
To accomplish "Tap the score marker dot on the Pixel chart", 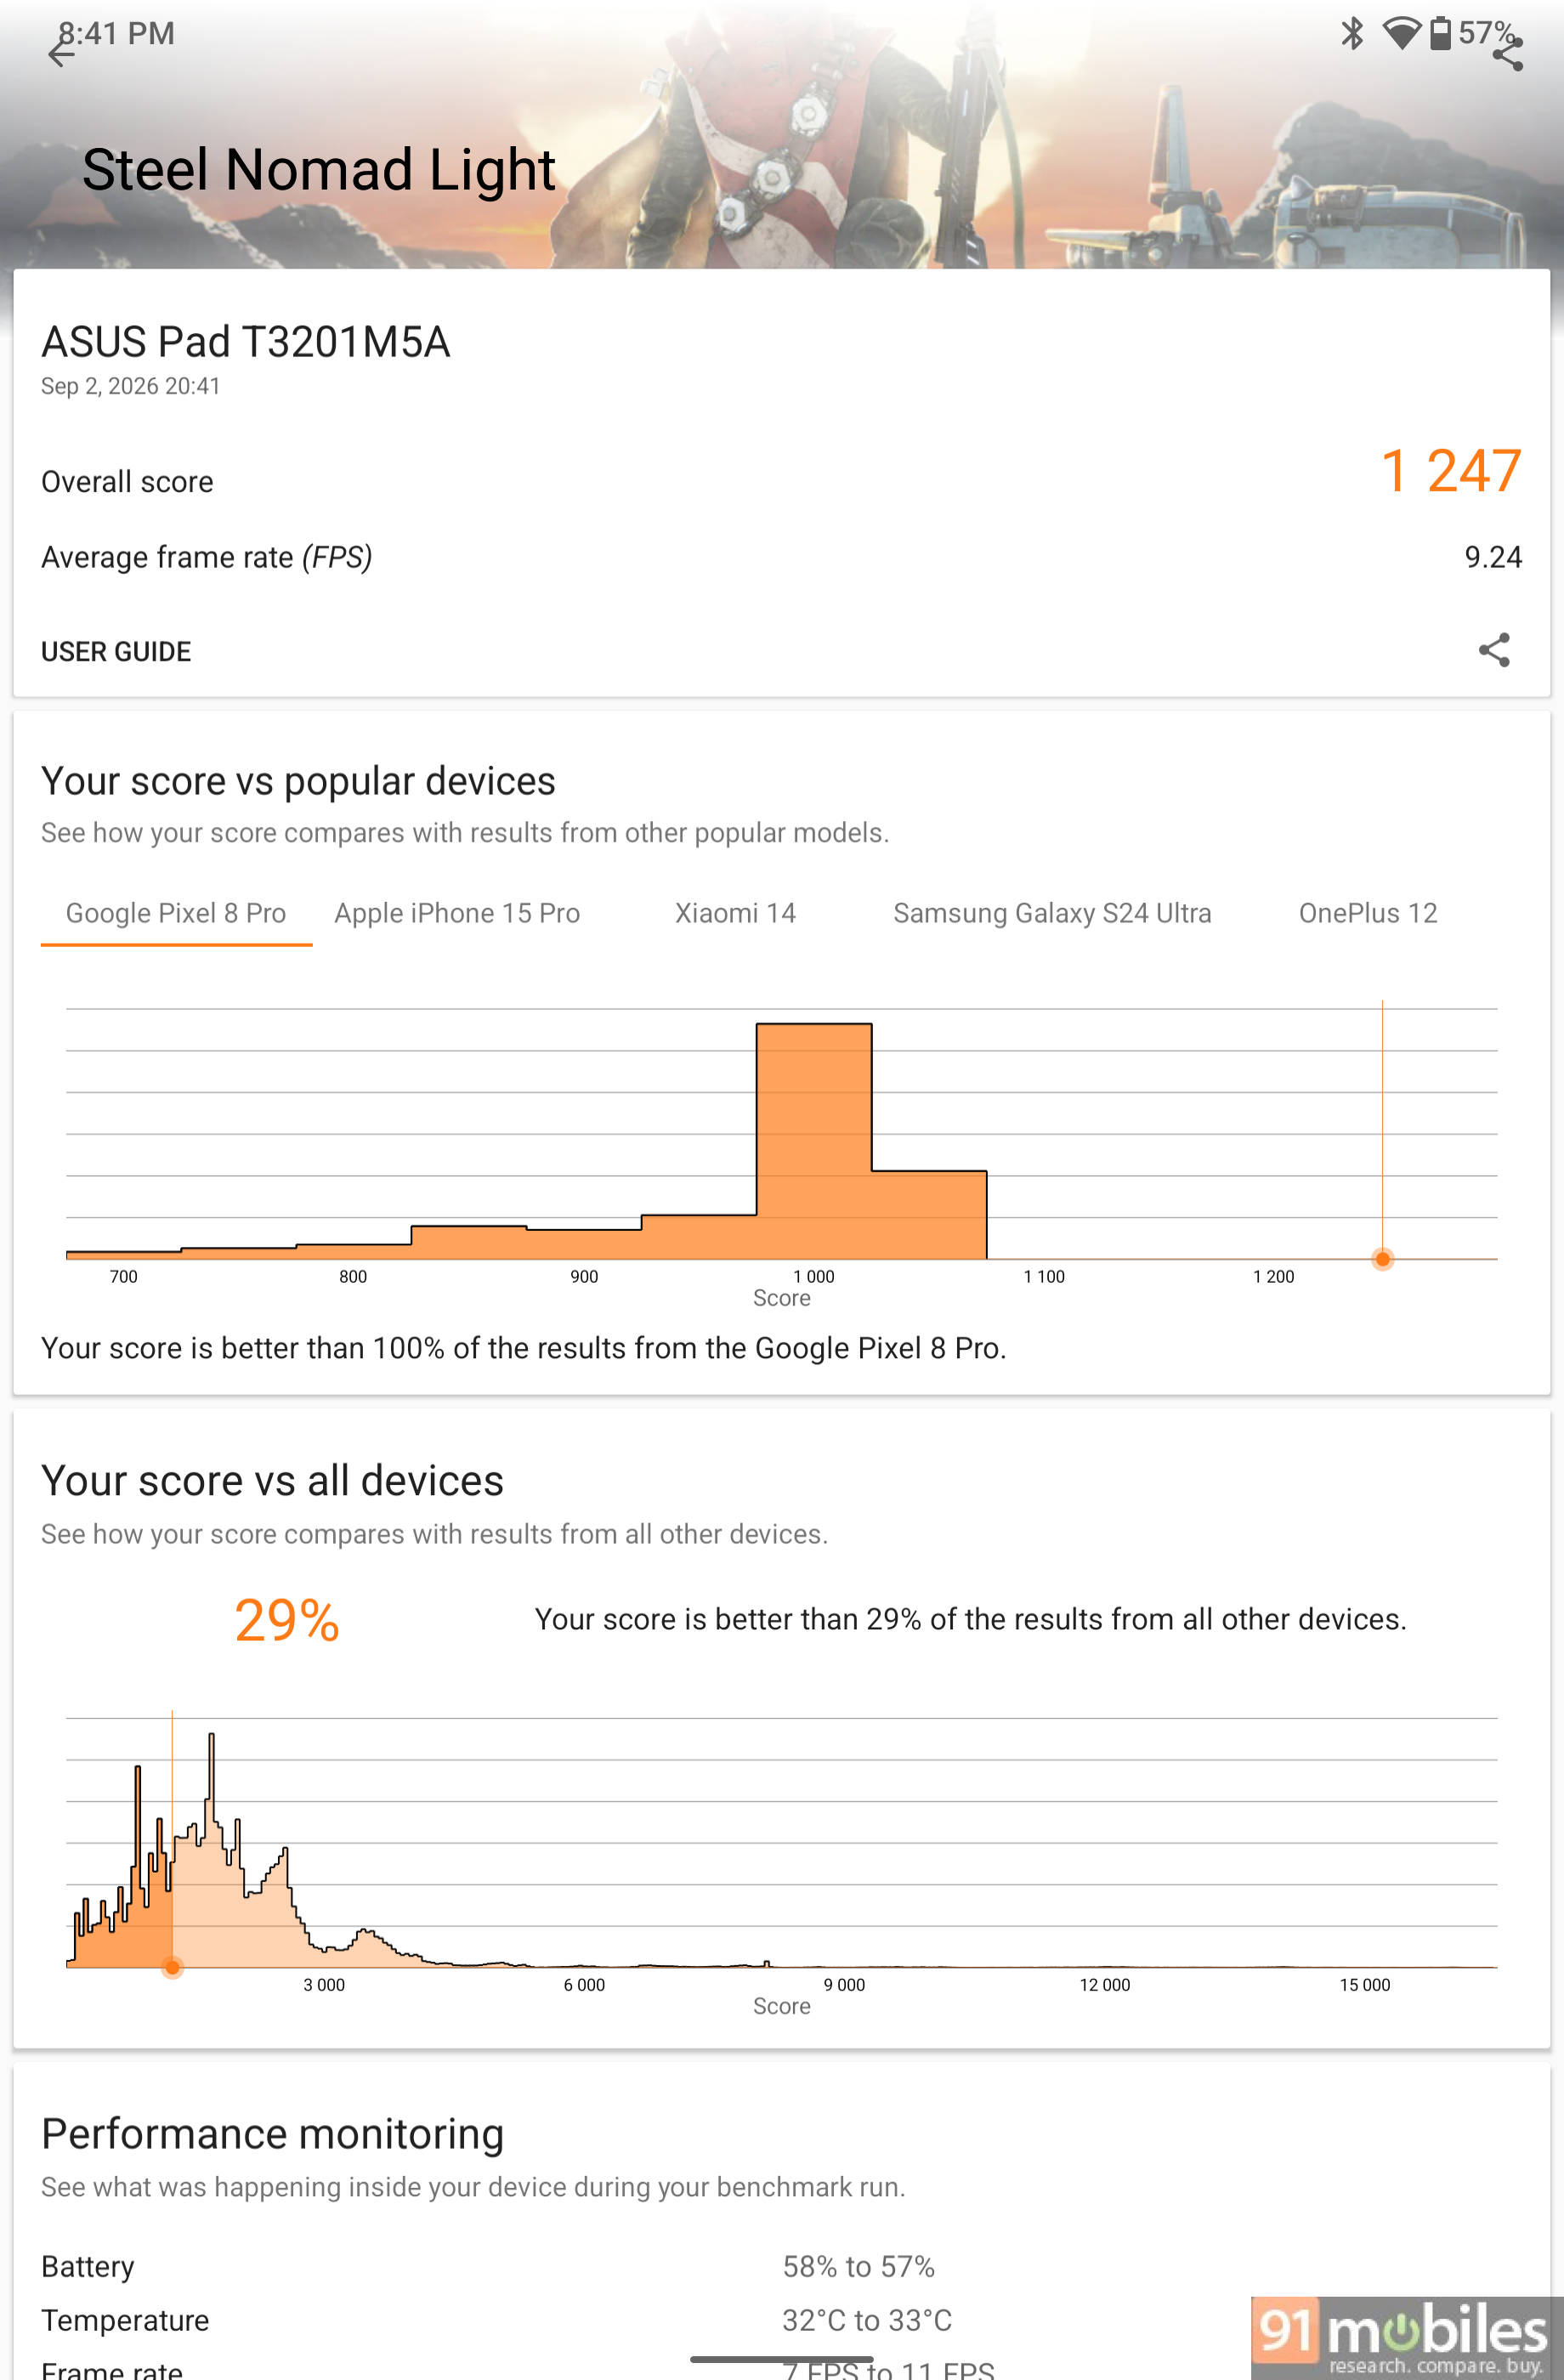I will pos(1382,1259).
